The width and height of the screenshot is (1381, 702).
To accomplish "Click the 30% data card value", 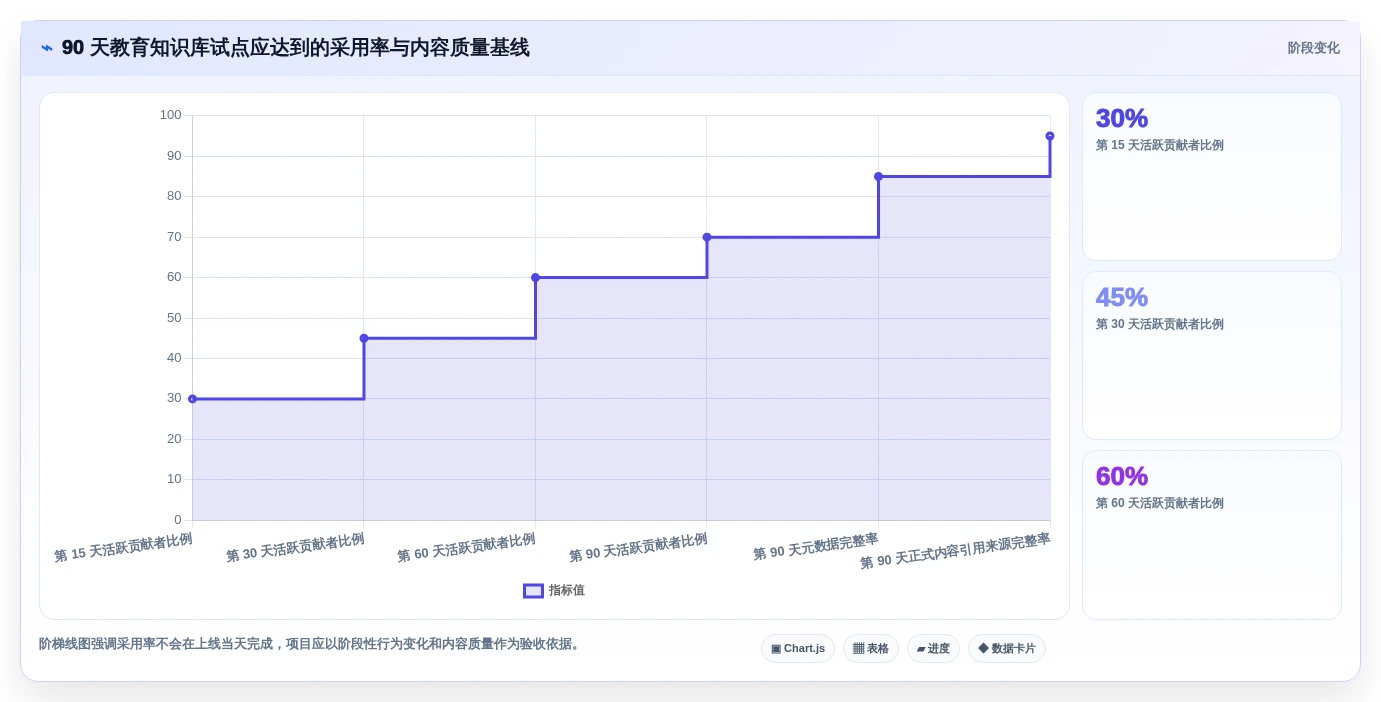I will (x=1121, y=118).
